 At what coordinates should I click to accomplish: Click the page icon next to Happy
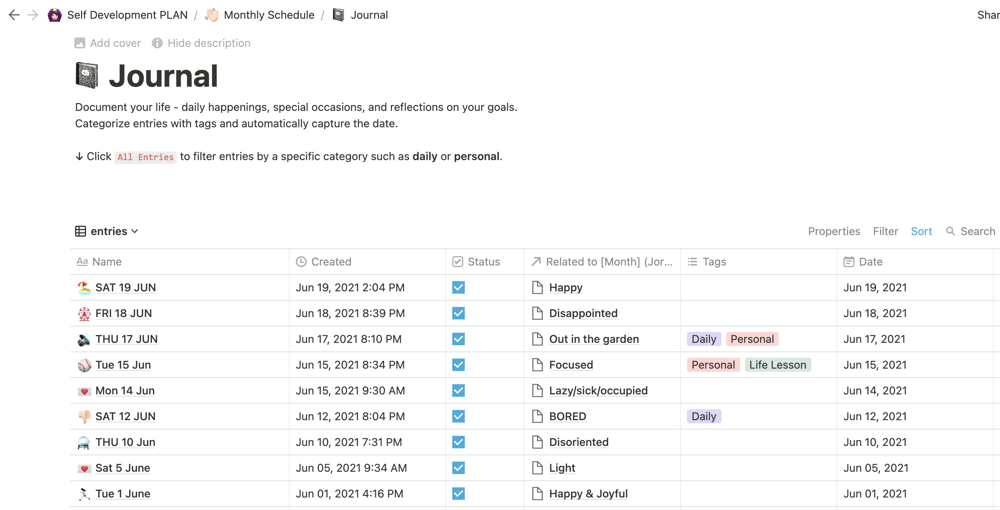pos(538,288)
